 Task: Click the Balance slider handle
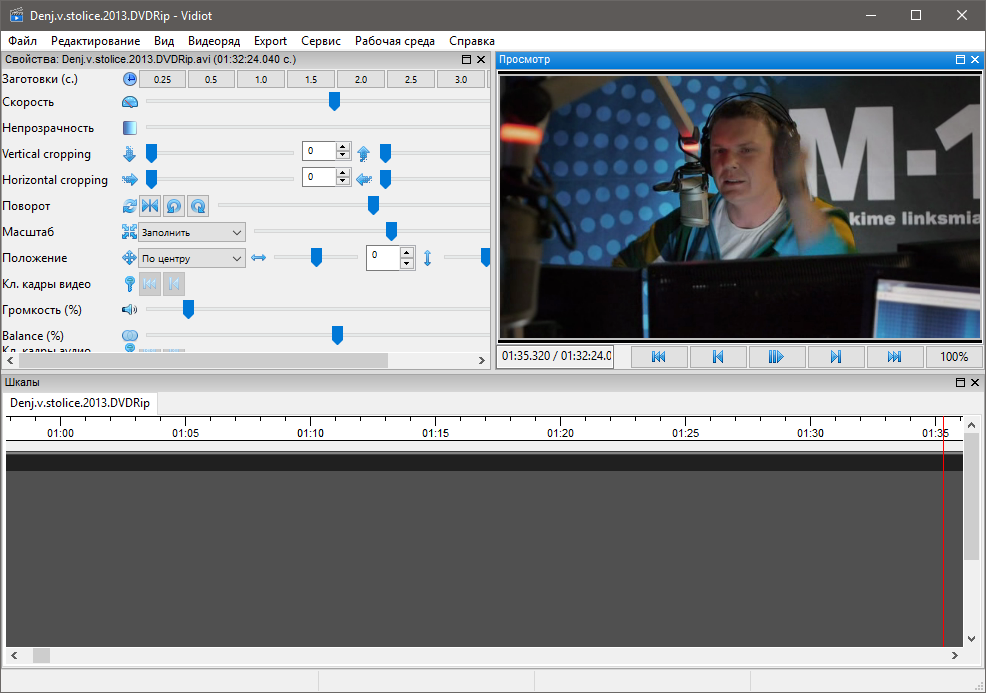point(337,335)
